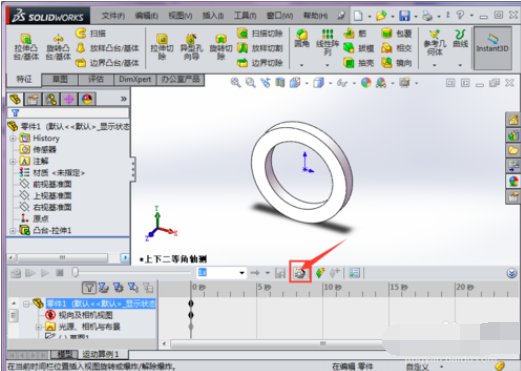The image size is (521, 371).
Task: Click the Save Animation icon
Action: point(280,273)
